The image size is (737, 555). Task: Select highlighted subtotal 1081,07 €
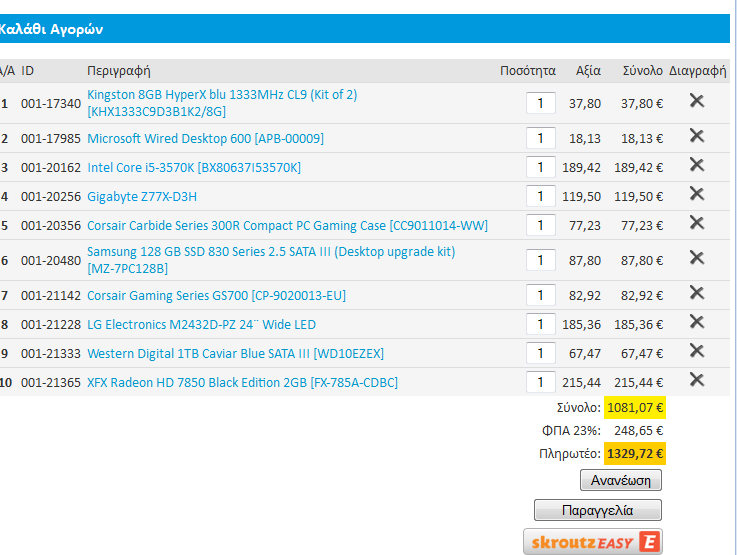coord(635,407)
